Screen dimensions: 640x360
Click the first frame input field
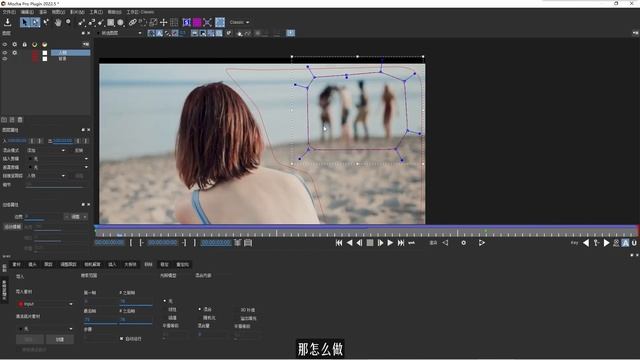coord(100,302)
